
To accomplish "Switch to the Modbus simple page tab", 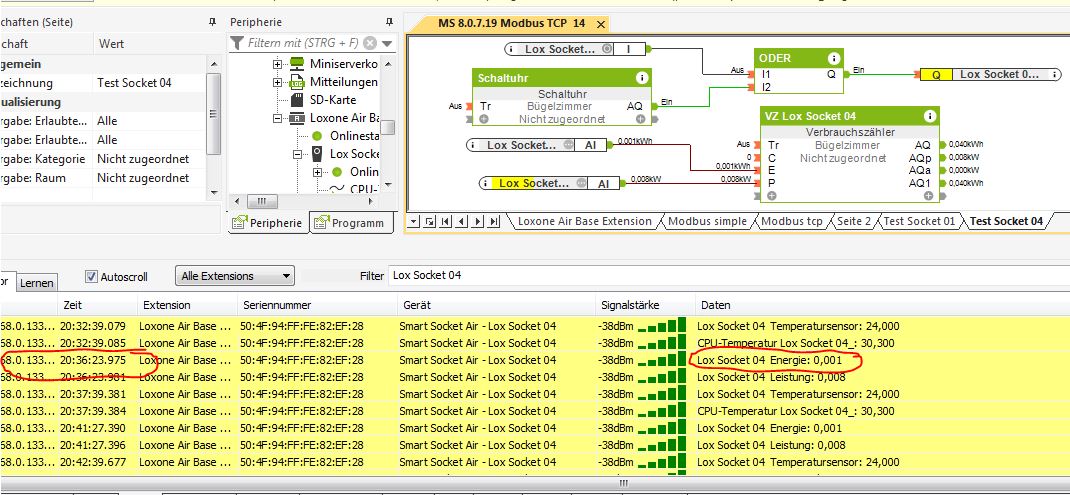I will click(x=707, y=221).
